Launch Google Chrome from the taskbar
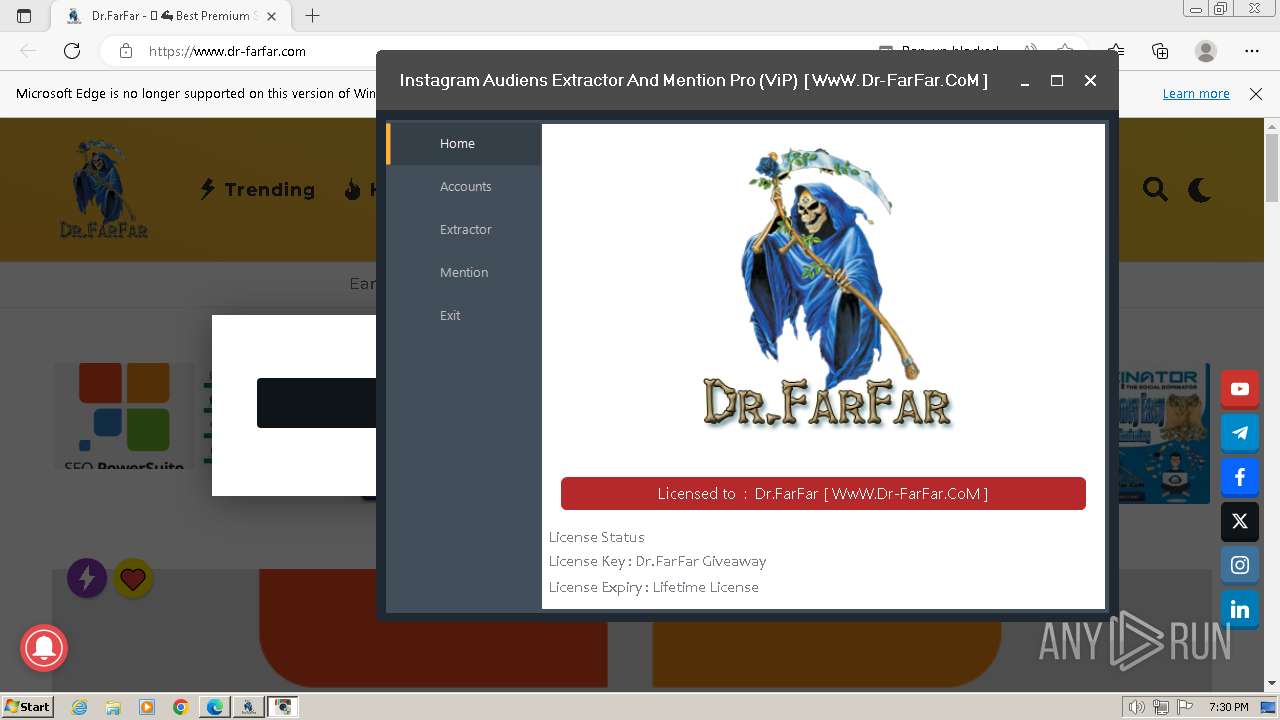 (181, 707)
